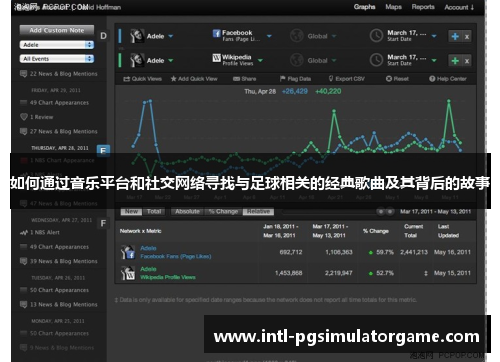
Task: Open the Maps menu
Action: [393, 7]
